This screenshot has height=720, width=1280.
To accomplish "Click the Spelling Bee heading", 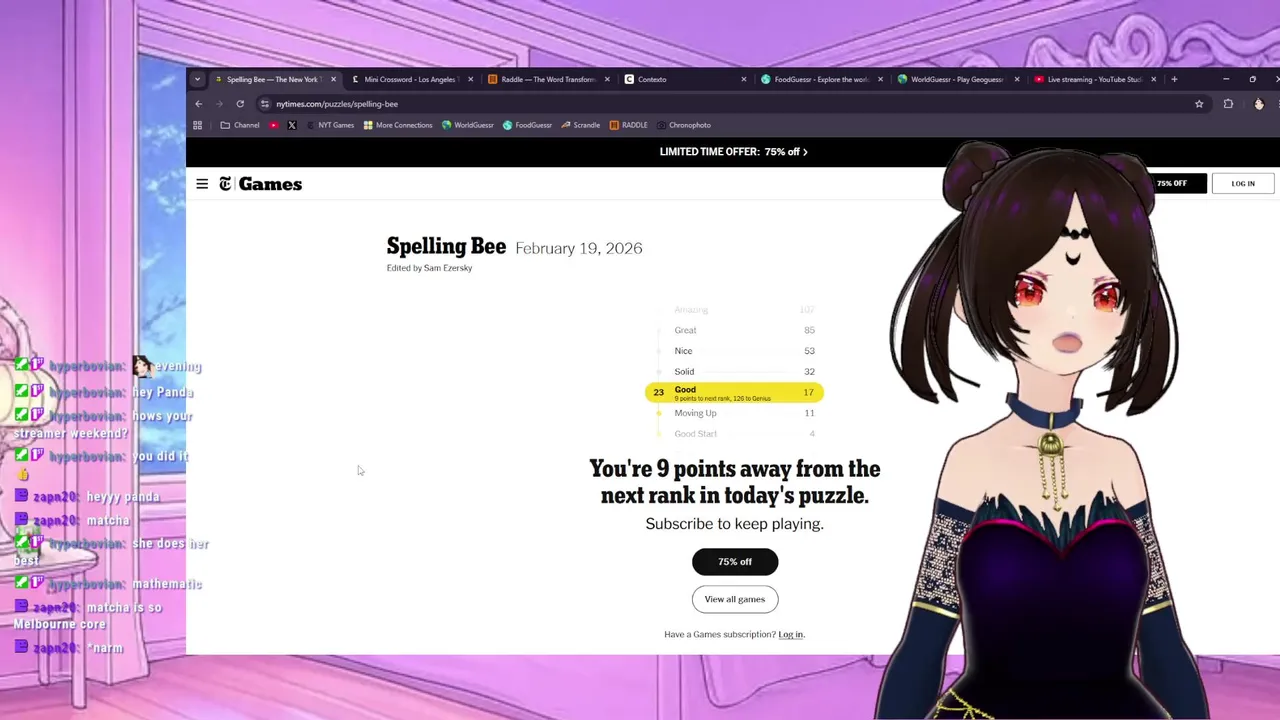I will coord(446,247).
